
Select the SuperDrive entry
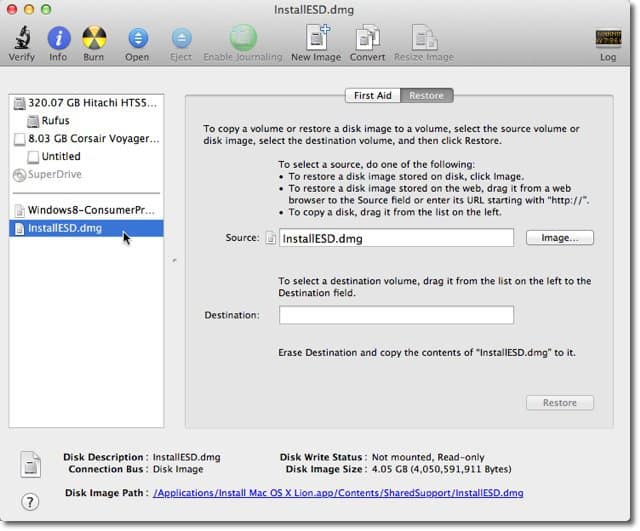click(x=87, y=174)
